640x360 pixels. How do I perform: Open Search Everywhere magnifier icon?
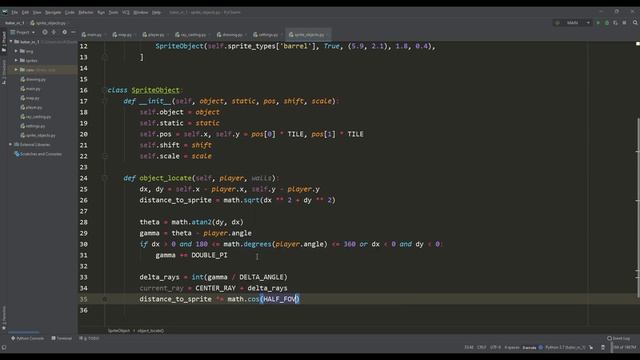point(636,23)
